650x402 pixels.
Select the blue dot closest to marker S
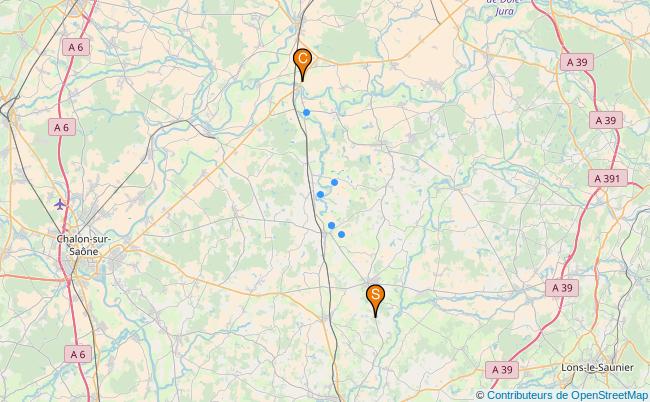coord(342,234)
